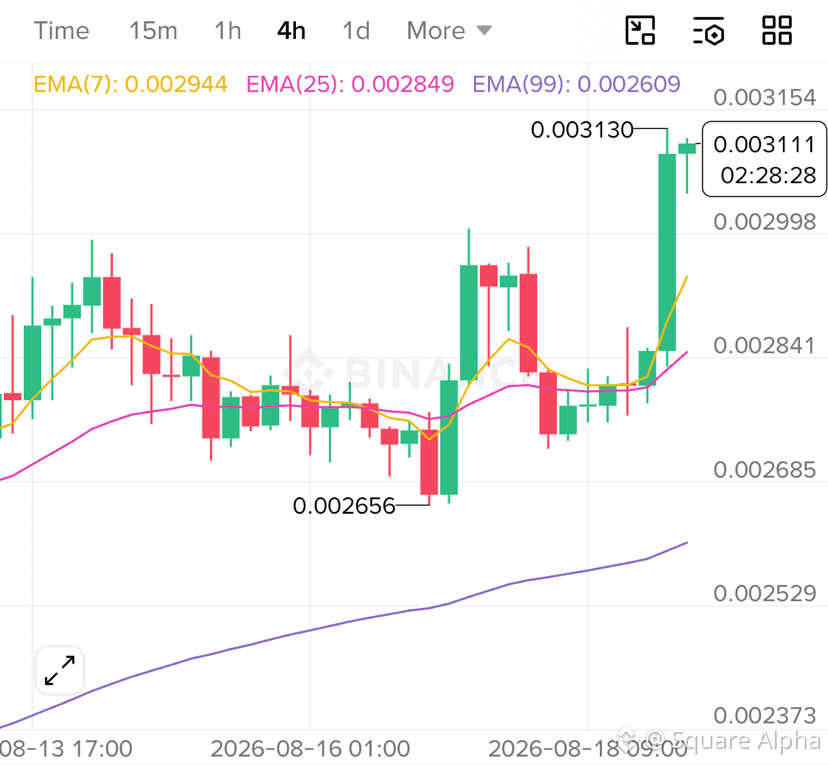Open the four-square grid layout icon
This screenshot has width=828, height=765.
click(x=777, y=30)
